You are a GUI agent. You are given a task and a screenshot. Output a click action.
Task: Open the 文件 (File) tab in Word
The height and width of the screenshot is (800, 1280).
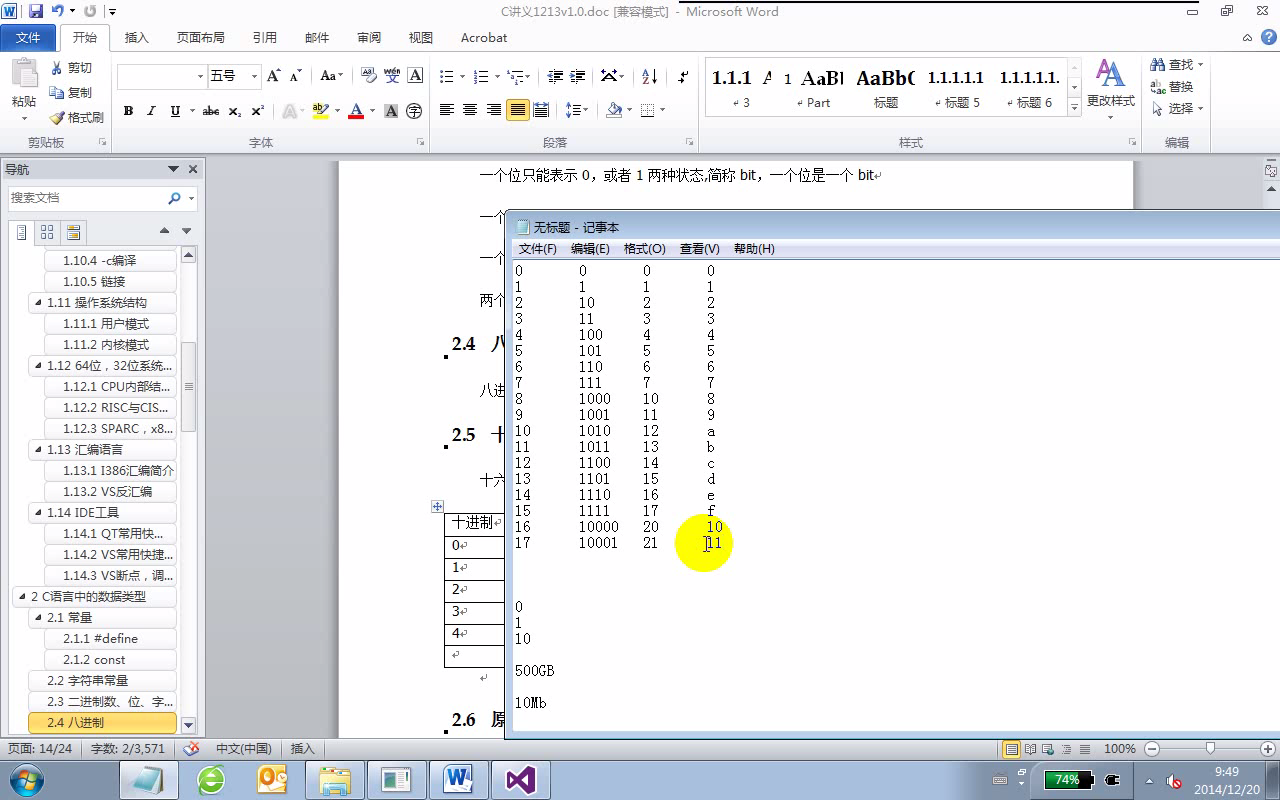point(28,38)
